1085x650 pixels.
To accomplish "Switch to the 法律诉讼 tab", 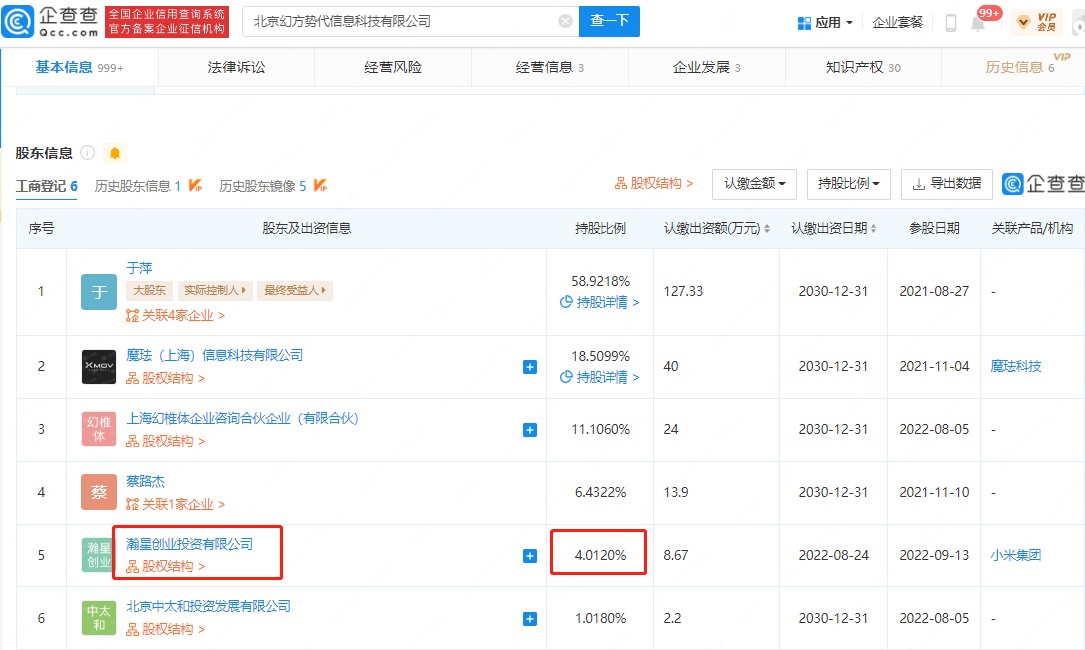I will 236,67.
